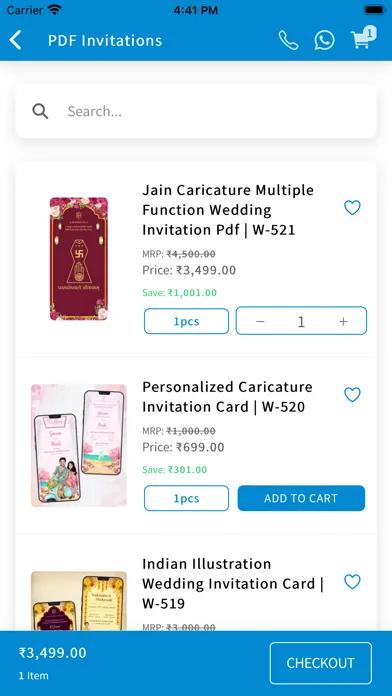Decrease quantity with the minus button

click(x=261, y=321)
